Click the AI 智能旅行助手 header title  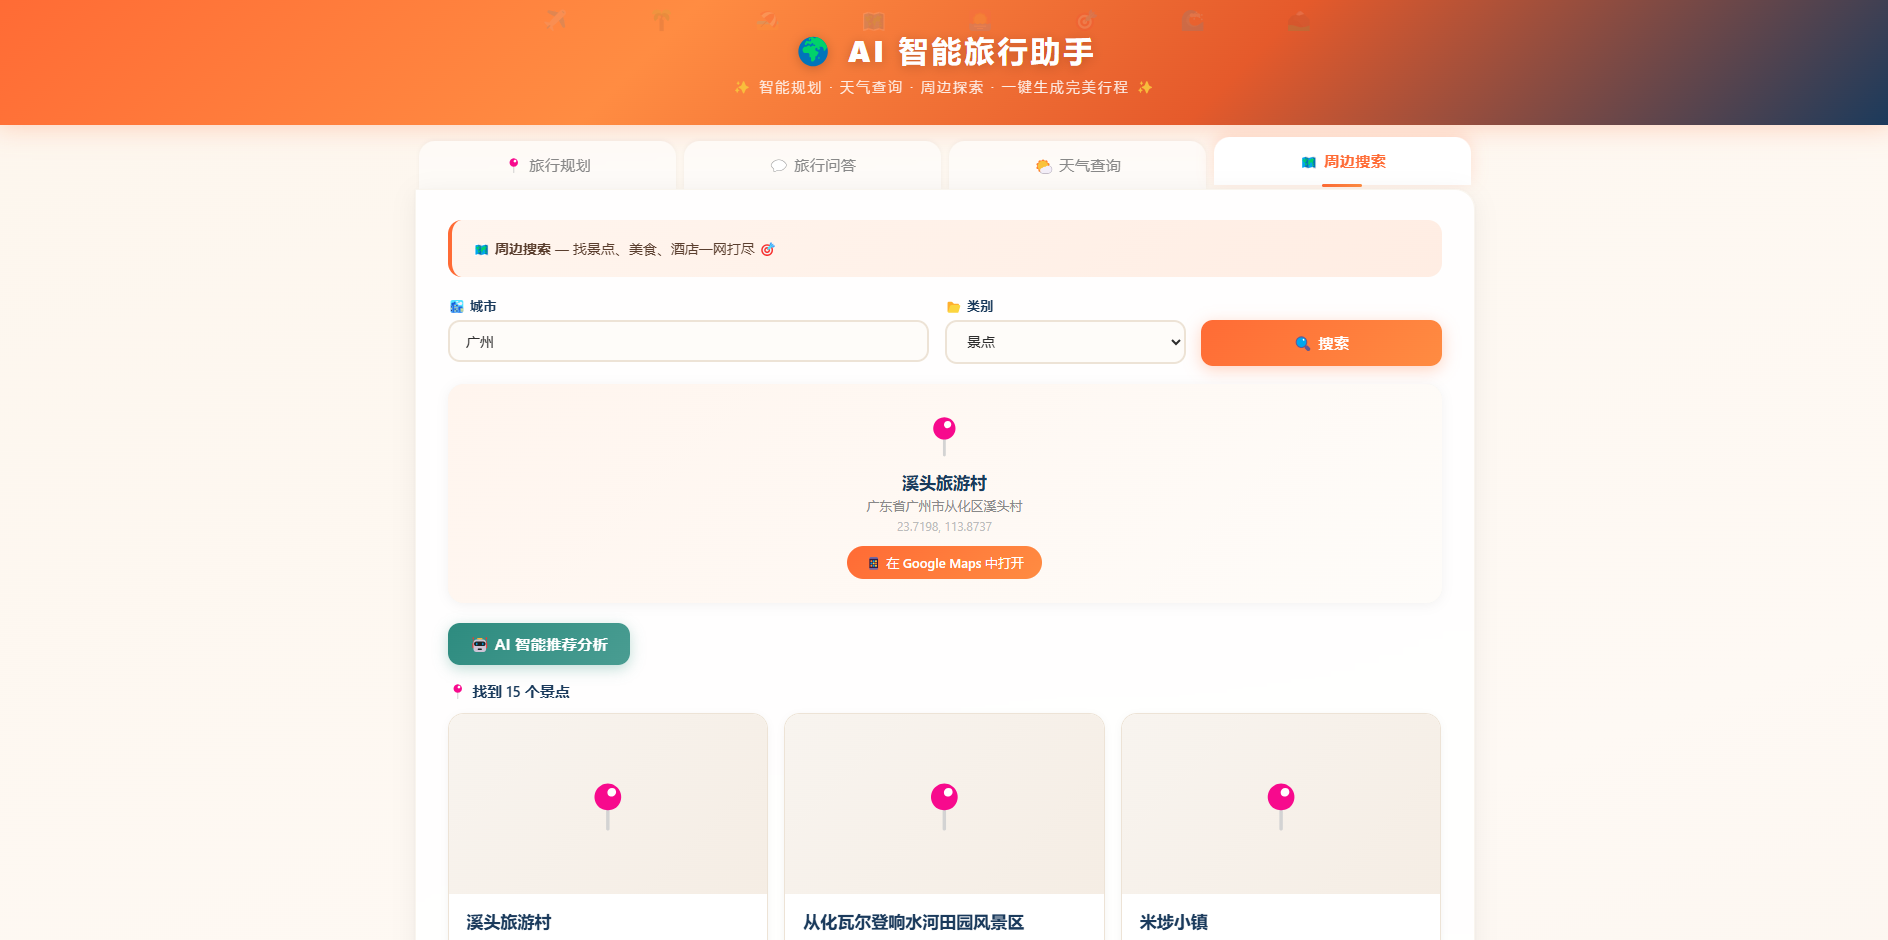click(971, 51)
